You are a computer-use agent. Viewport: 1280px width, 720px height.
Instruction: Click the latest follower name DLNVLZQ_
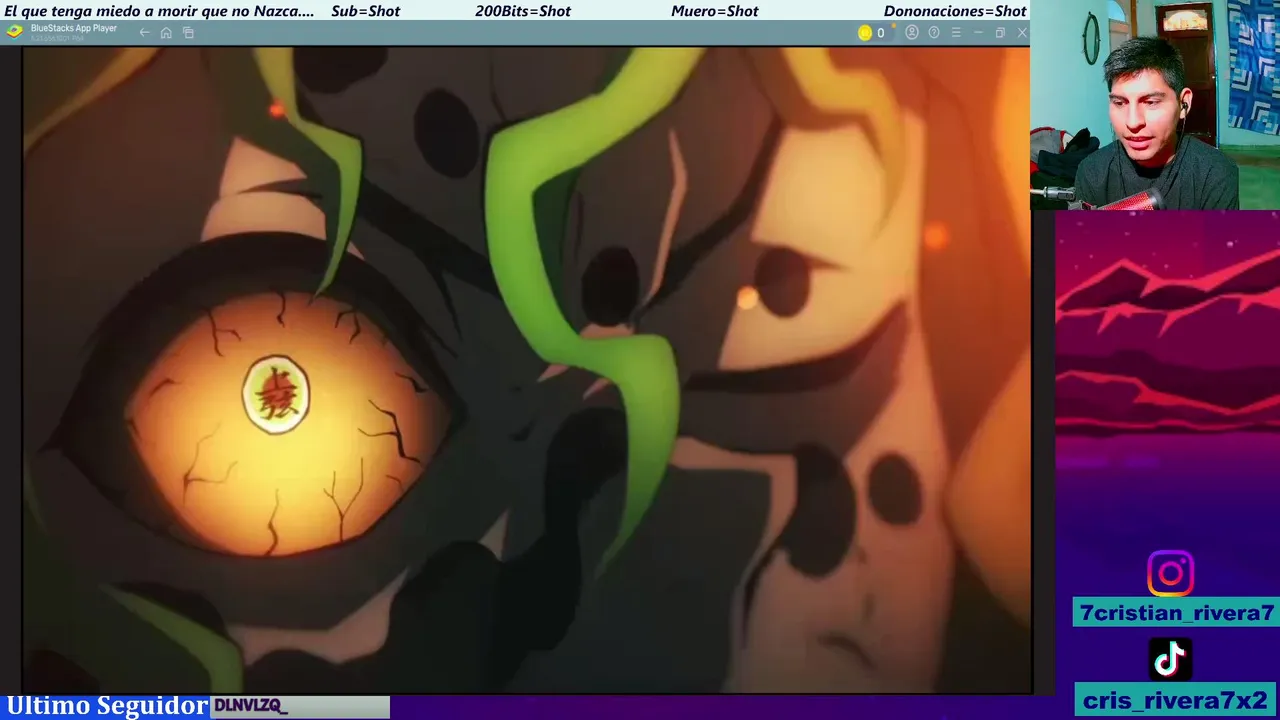[250, 706]
